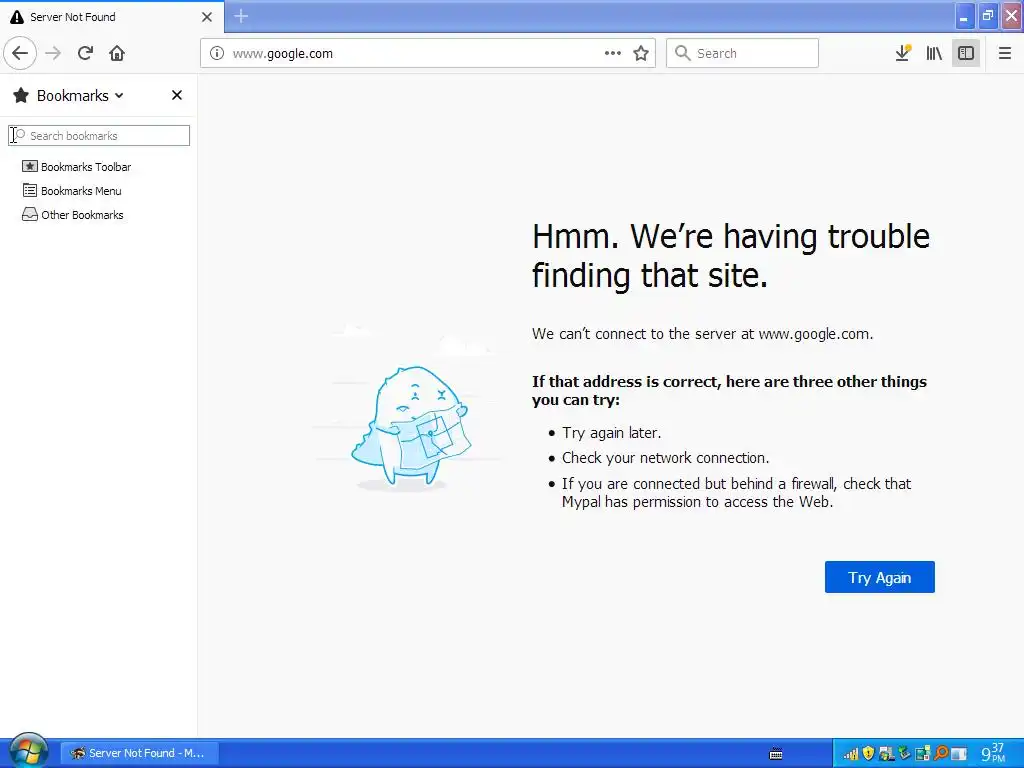Focus the toolbar Search box

[x=742, y=53]
